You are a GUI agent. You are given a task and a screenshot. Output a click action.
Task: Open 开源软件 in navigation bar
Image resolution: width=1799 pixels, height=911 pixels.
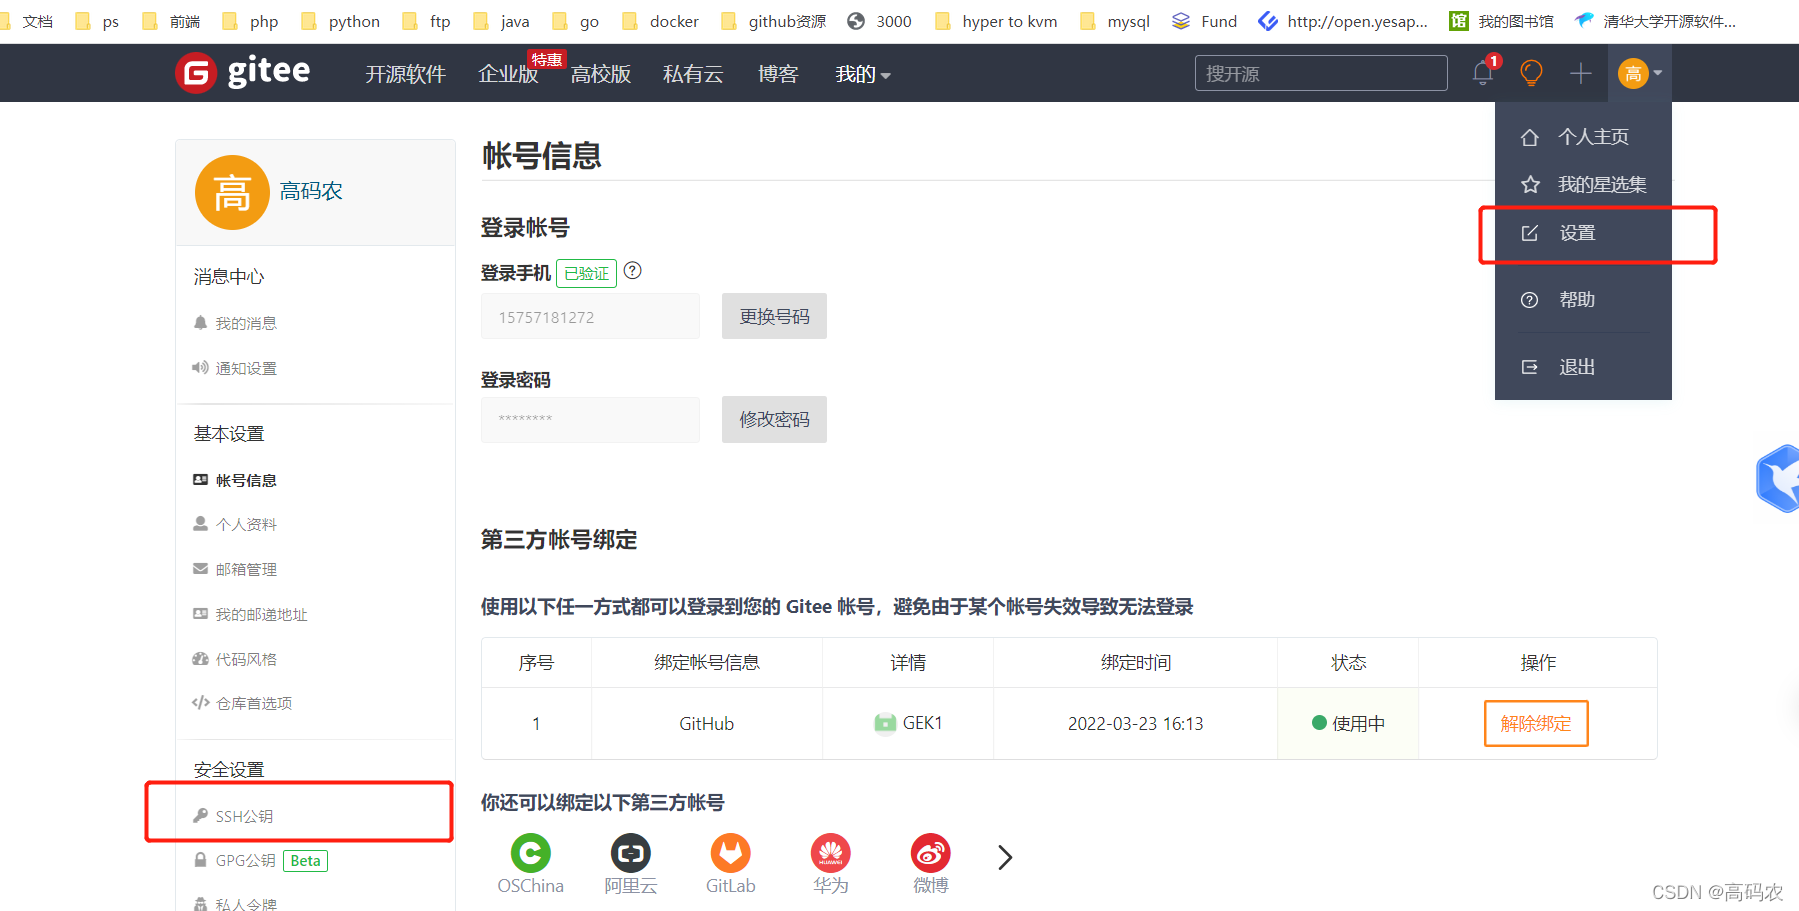pos(405,74)
